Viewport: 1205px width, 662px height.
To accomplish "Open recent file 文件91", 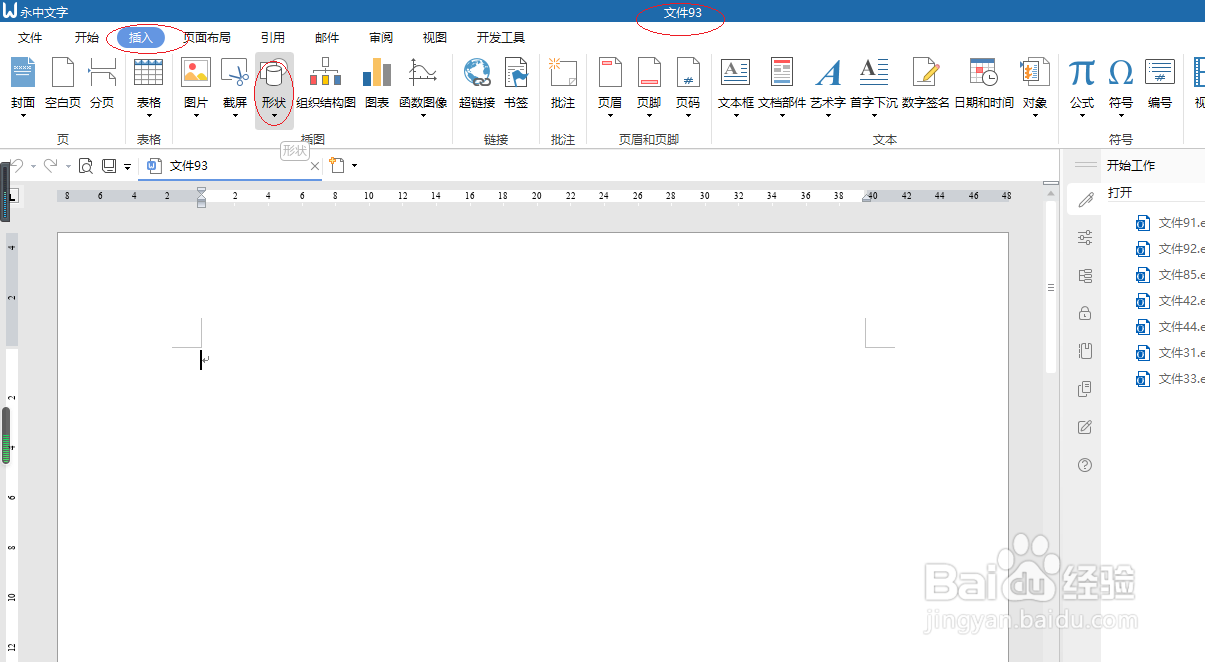I will tap(1170, 223).
